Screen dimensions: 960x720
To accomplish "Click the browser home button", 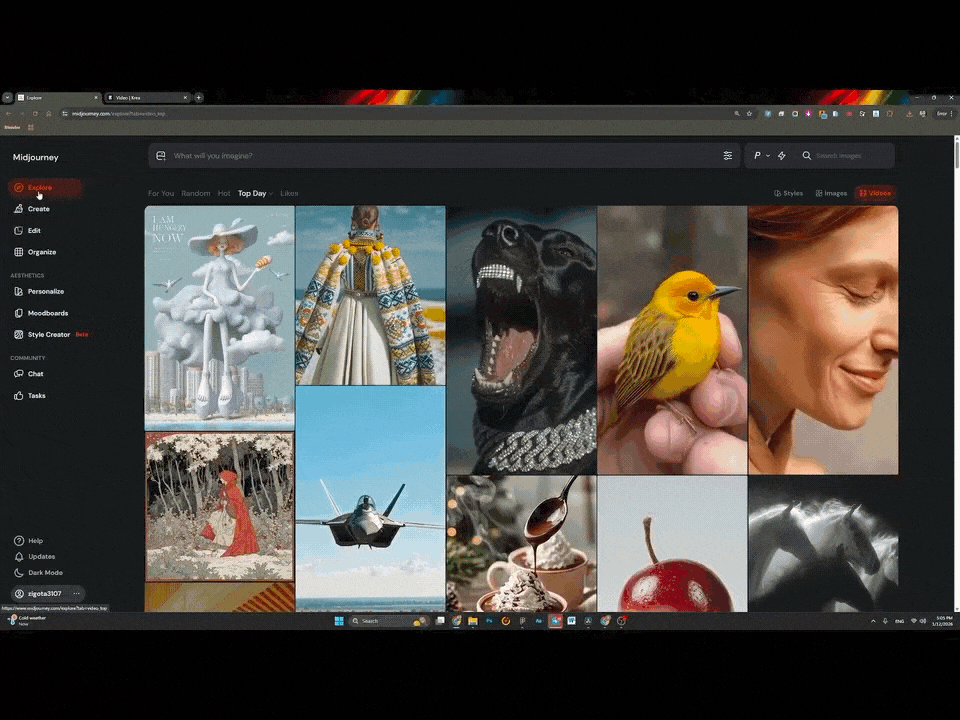I will click(x=49, y=113).
